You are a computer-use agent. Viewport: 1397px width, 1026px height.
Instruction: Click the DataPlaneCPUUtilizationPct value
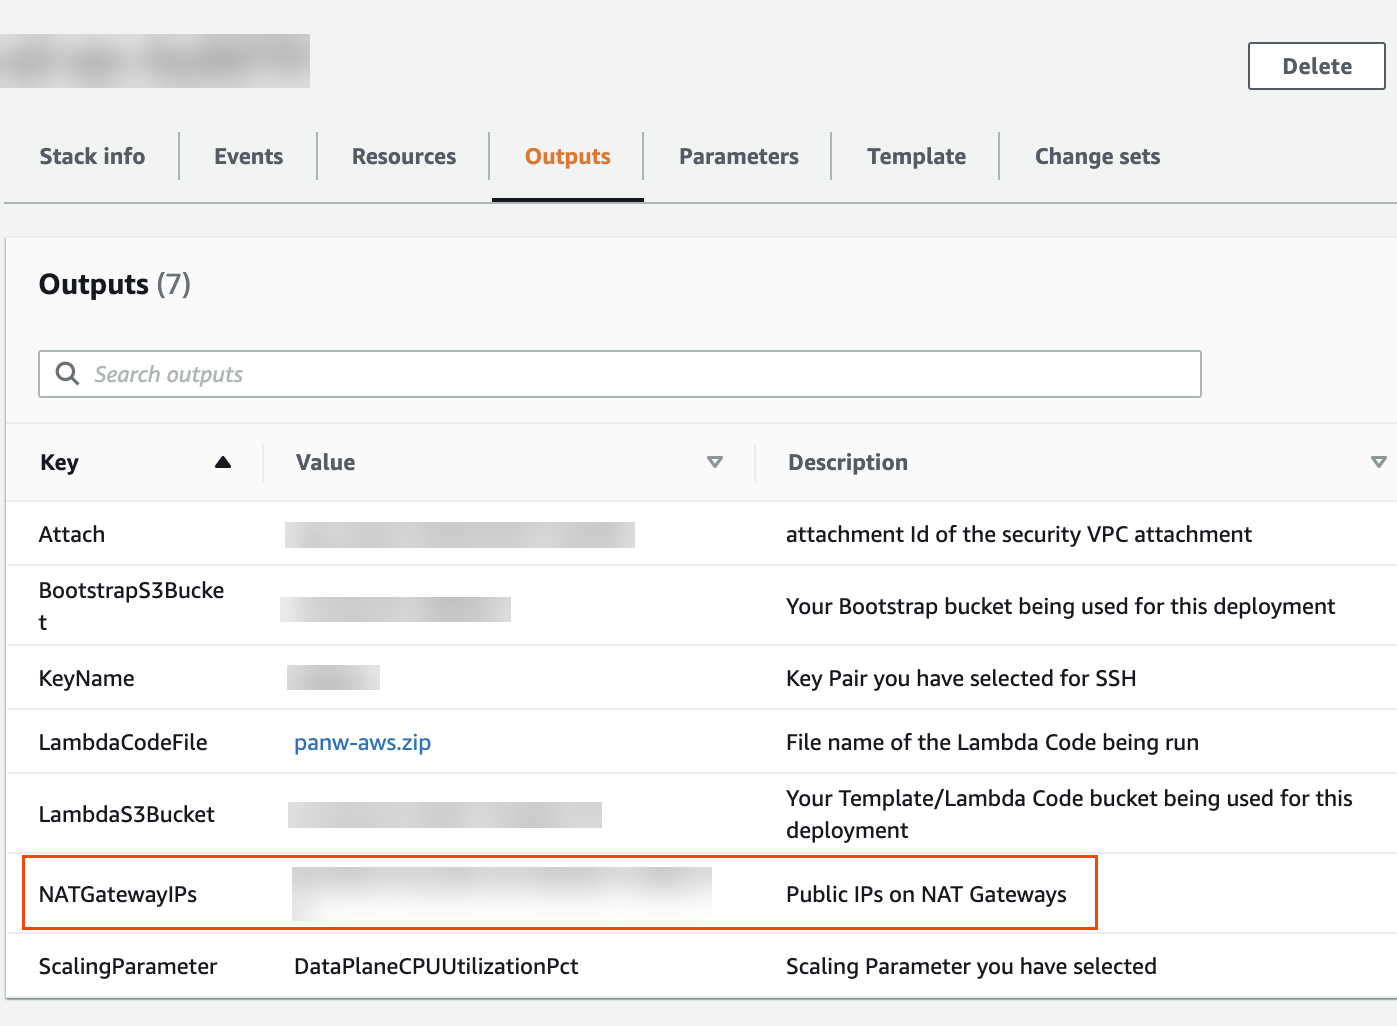click(x=436, y=966)
